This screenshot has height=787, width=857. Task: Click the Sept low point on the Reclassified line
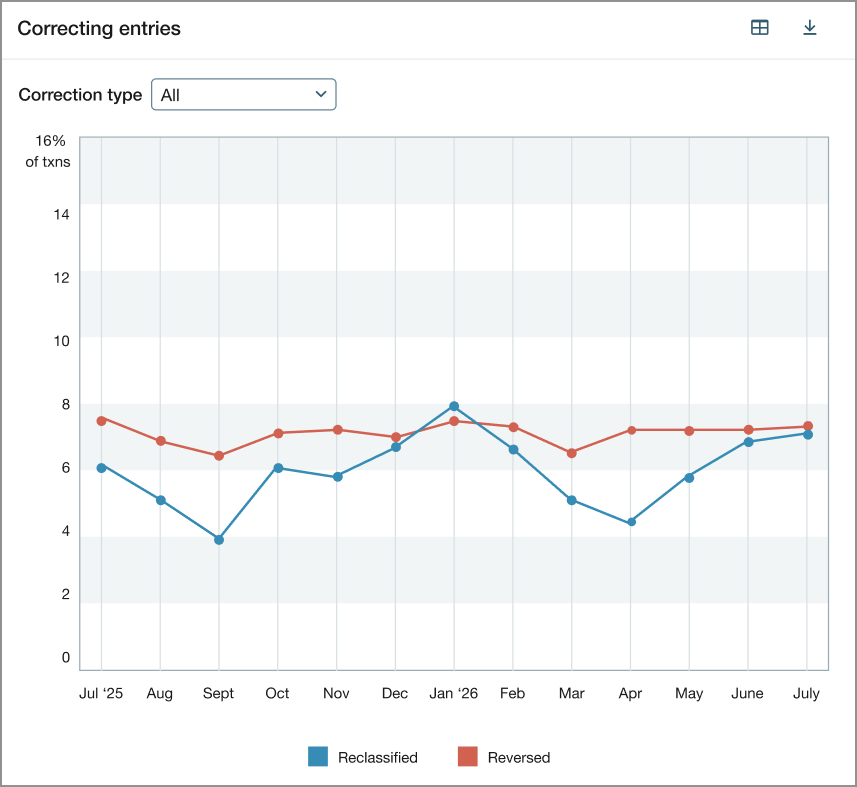[218, 539]
